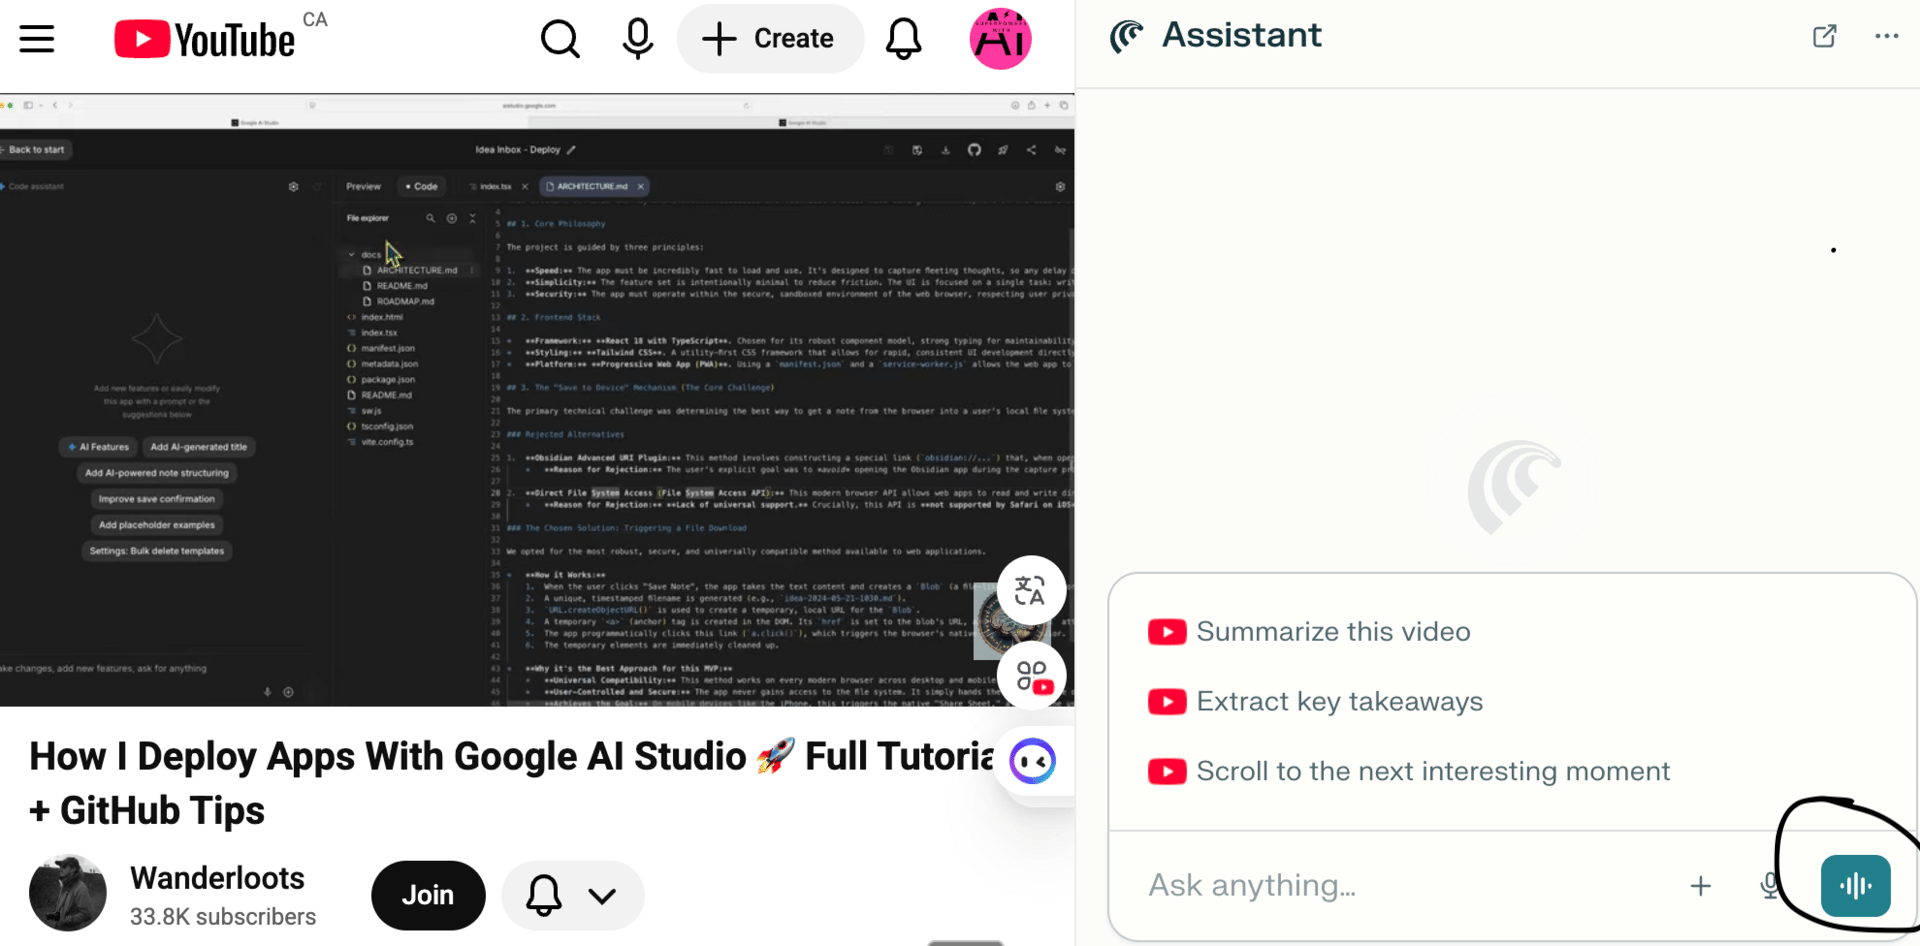Click the Join button
Viewport: 1920px width, 946px height.
pos(428,895)
